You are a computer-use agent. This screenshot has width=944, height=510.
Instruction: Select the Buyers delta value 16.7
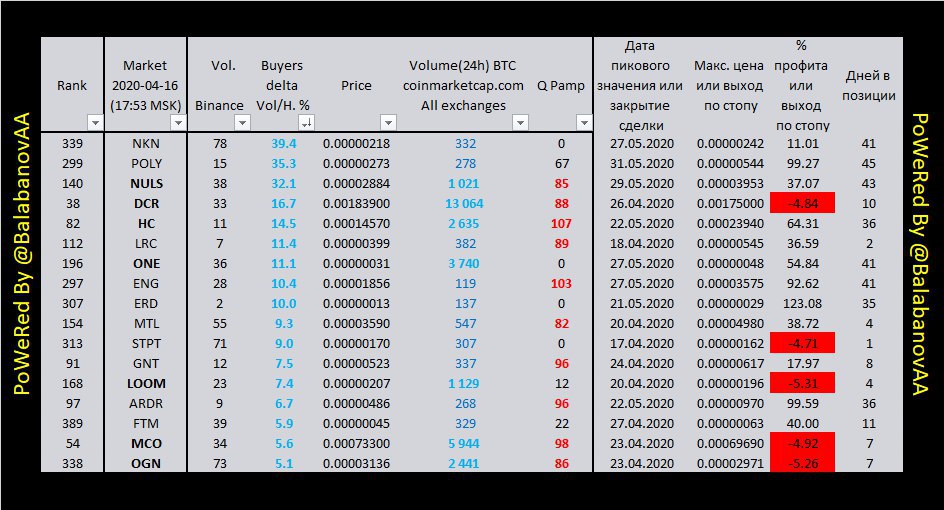(284, 204)
